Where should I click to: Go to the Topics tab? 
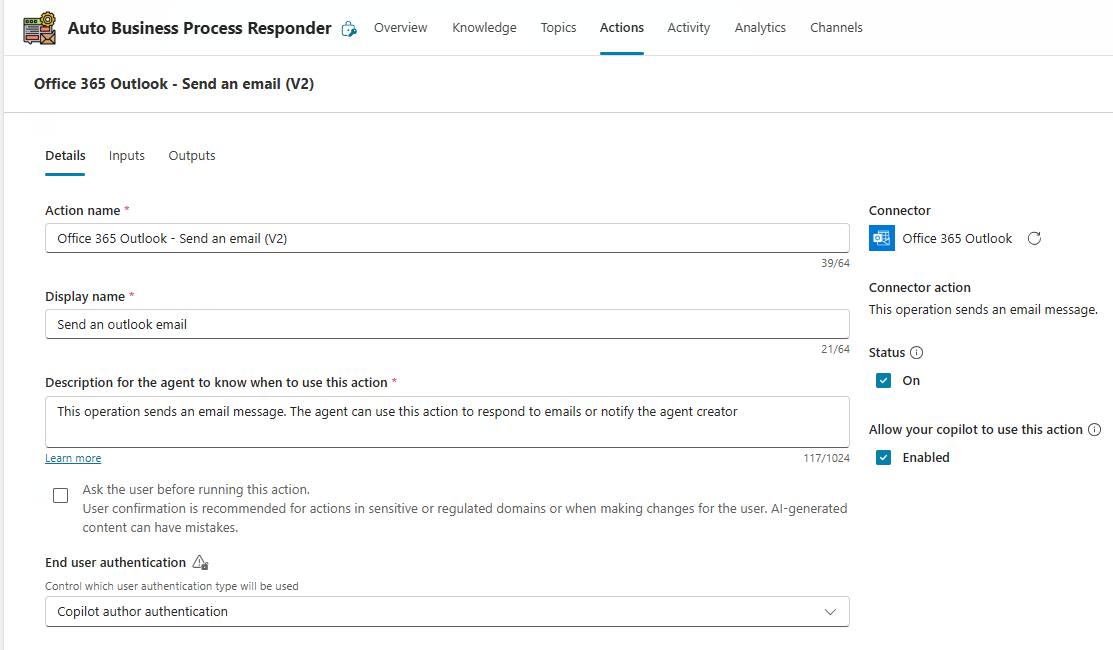click(x=558, y=28)
